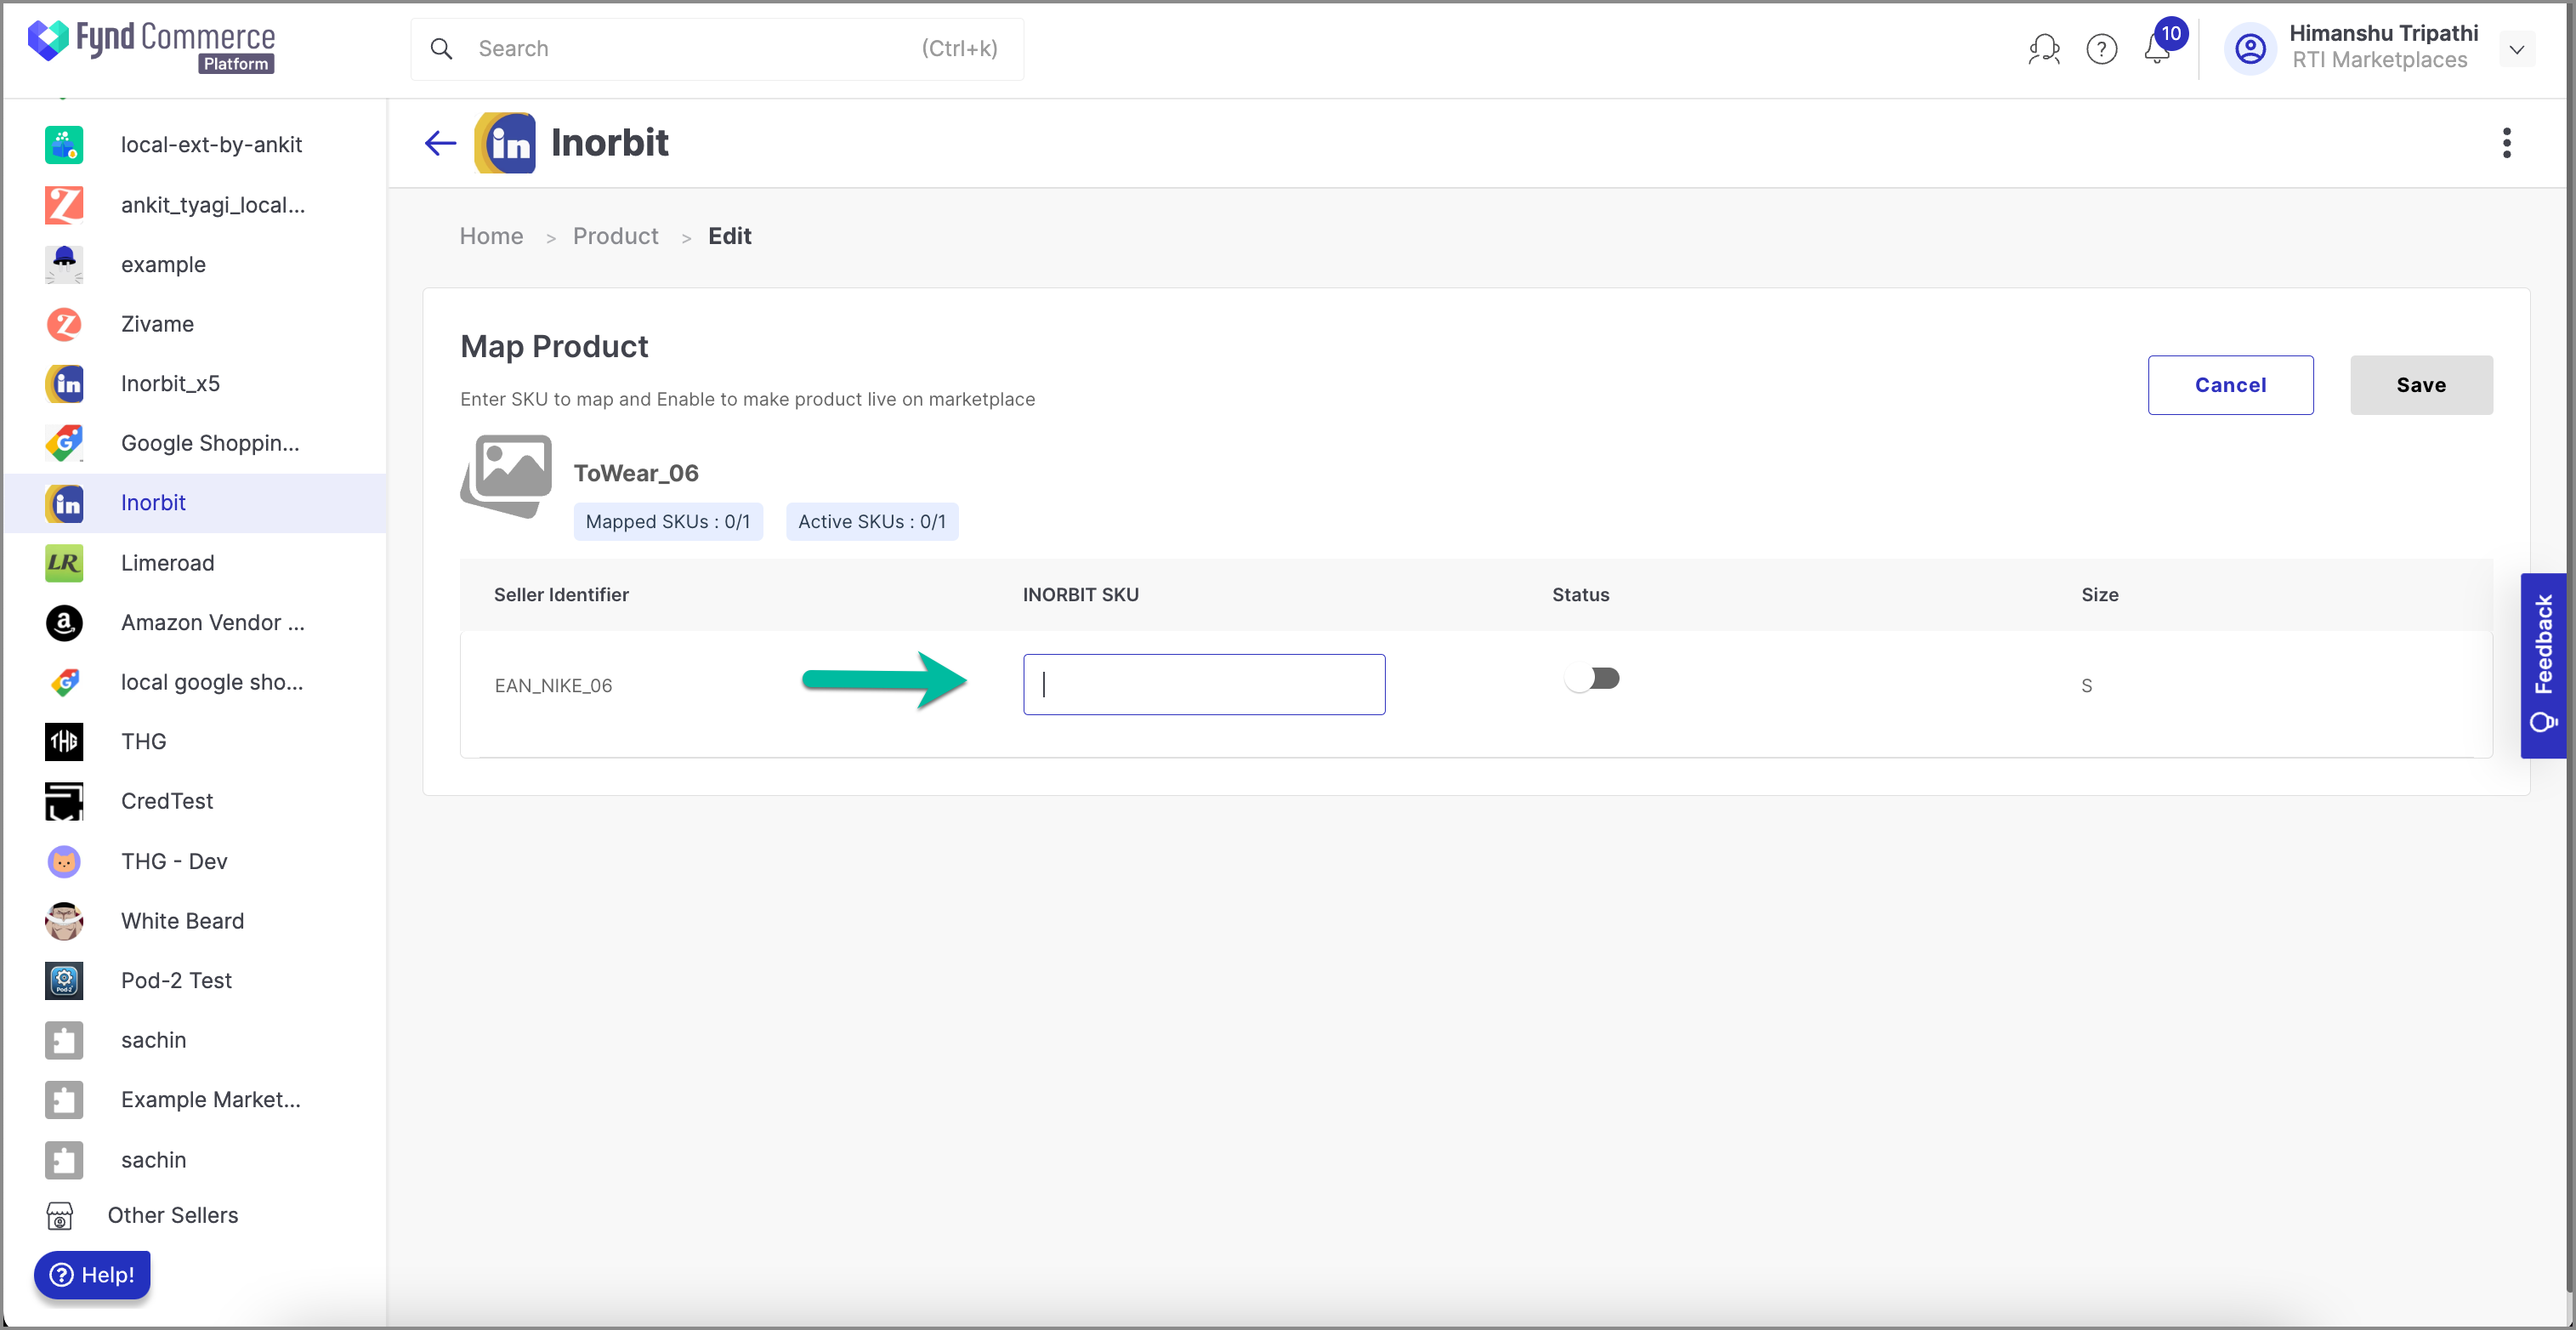This screenshot has height=1330, width=2576.
Task: Click the THG - Dev icon
Action: tap(64, 861)
